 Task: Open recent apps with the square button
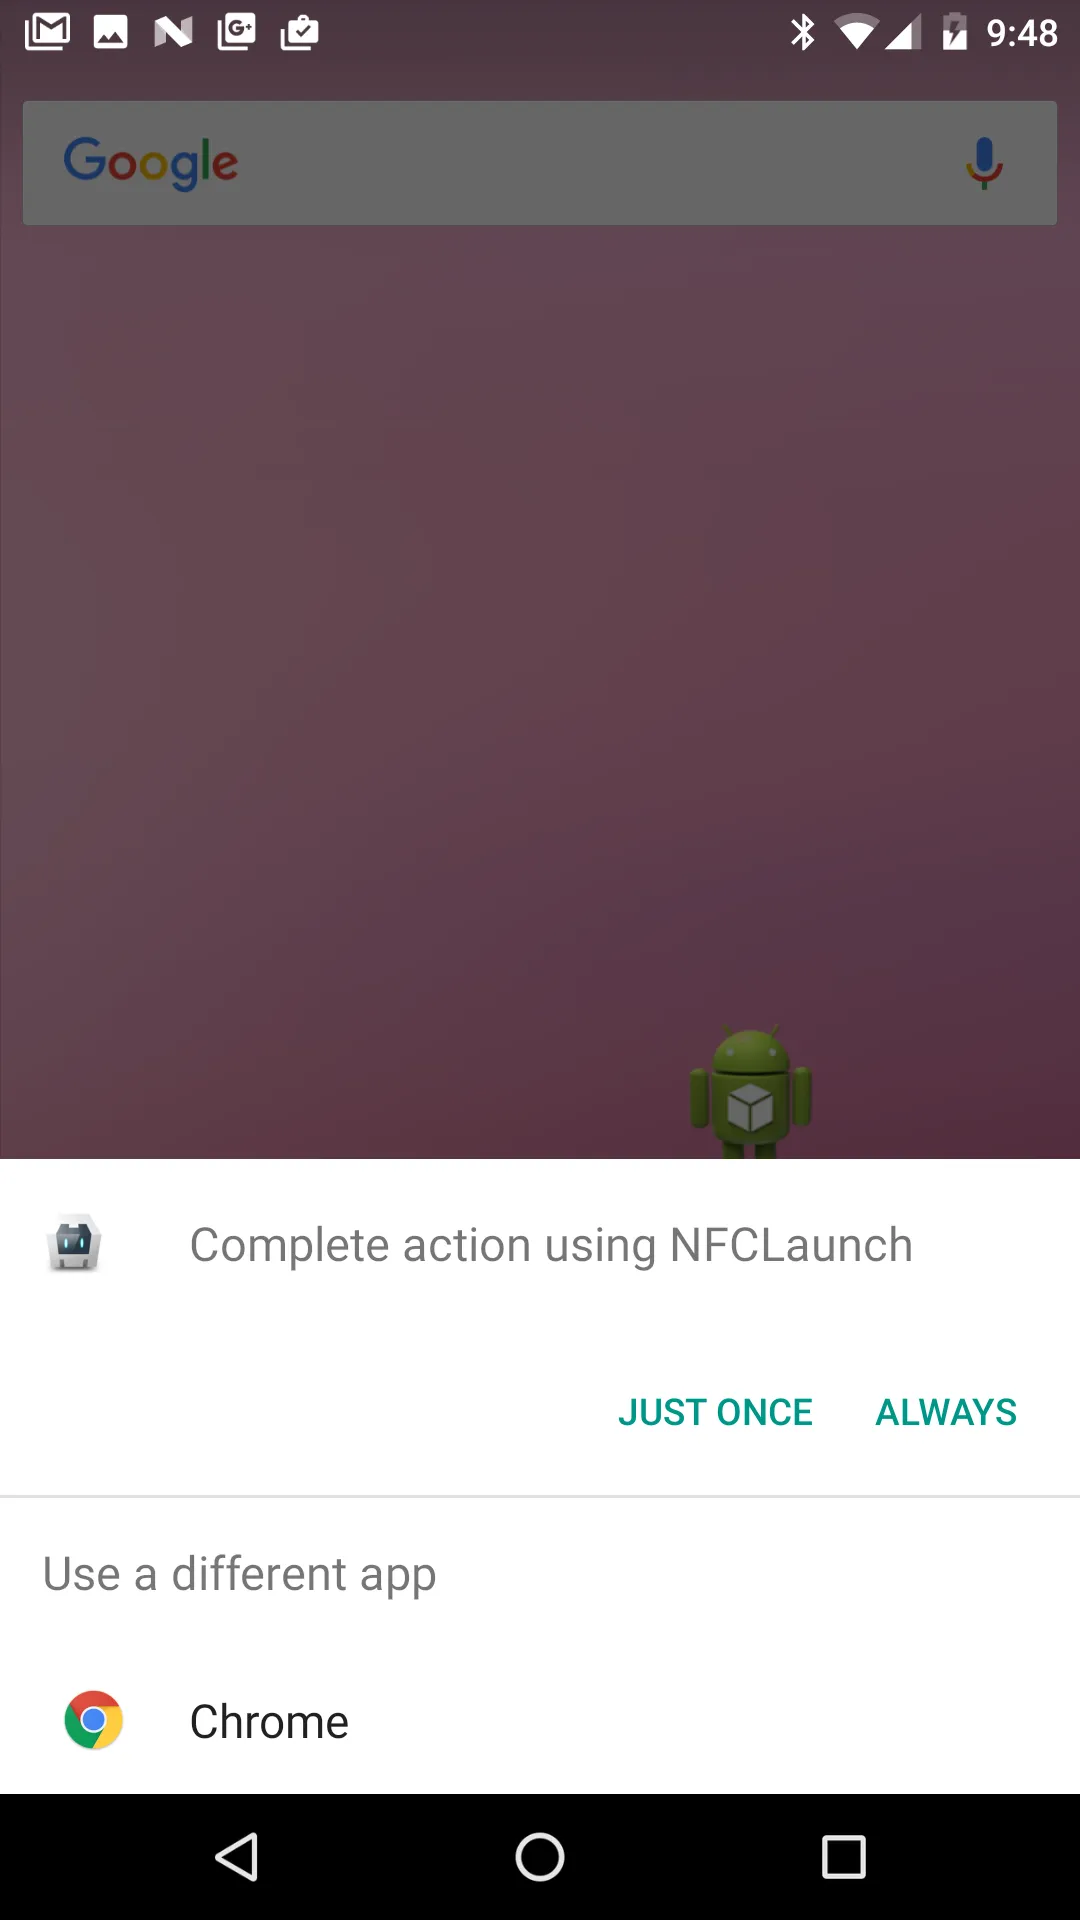pos(843,1857)
